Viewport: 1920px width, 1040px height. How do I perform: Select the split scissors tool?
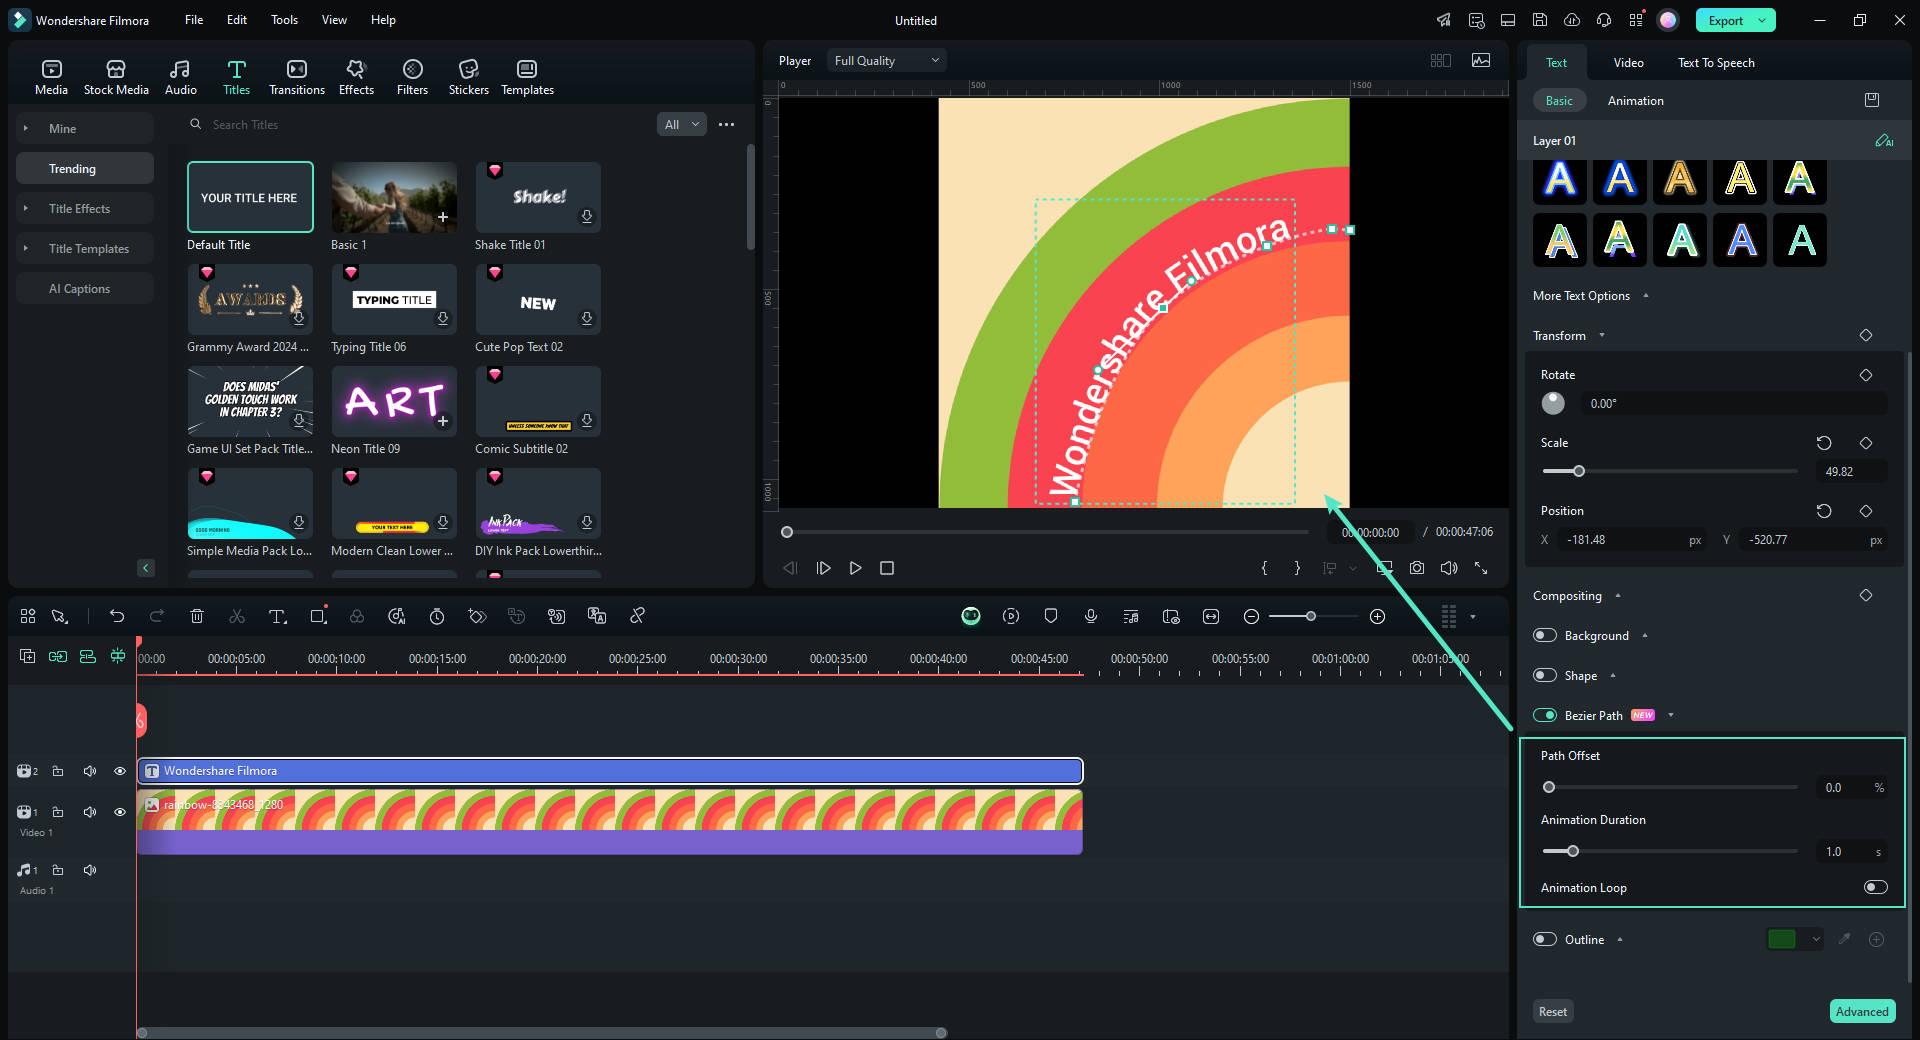tap(237, 616)
